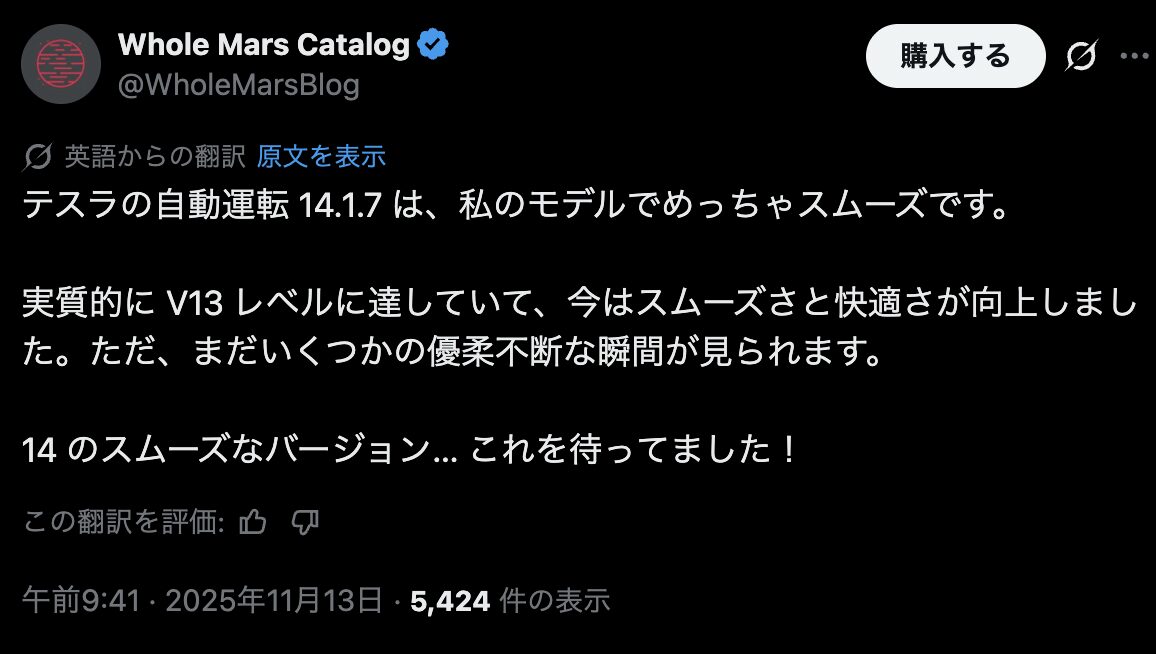This screenshot has width=1156, height=654.
Task: Click the blue verified badge
Action: (432, 45)
